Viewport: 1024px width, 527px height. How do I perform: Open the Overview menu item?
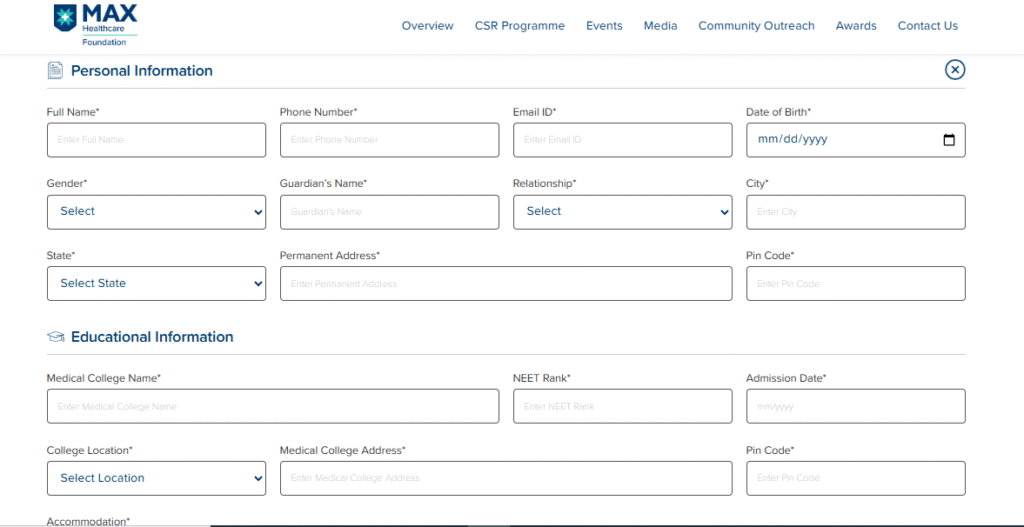pyautogui.click(x=427, y=26)
